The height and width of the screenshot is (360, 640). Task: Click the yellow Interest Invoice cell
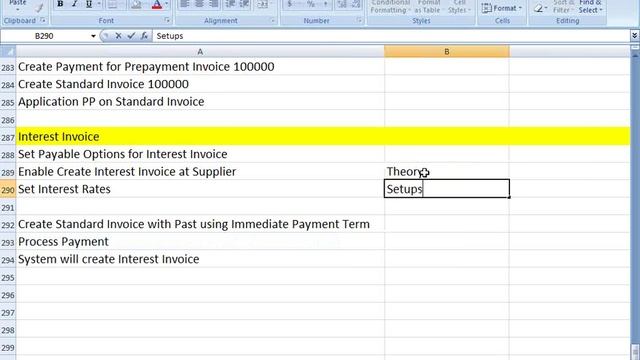pyautogui.click(x=200, y=136)
